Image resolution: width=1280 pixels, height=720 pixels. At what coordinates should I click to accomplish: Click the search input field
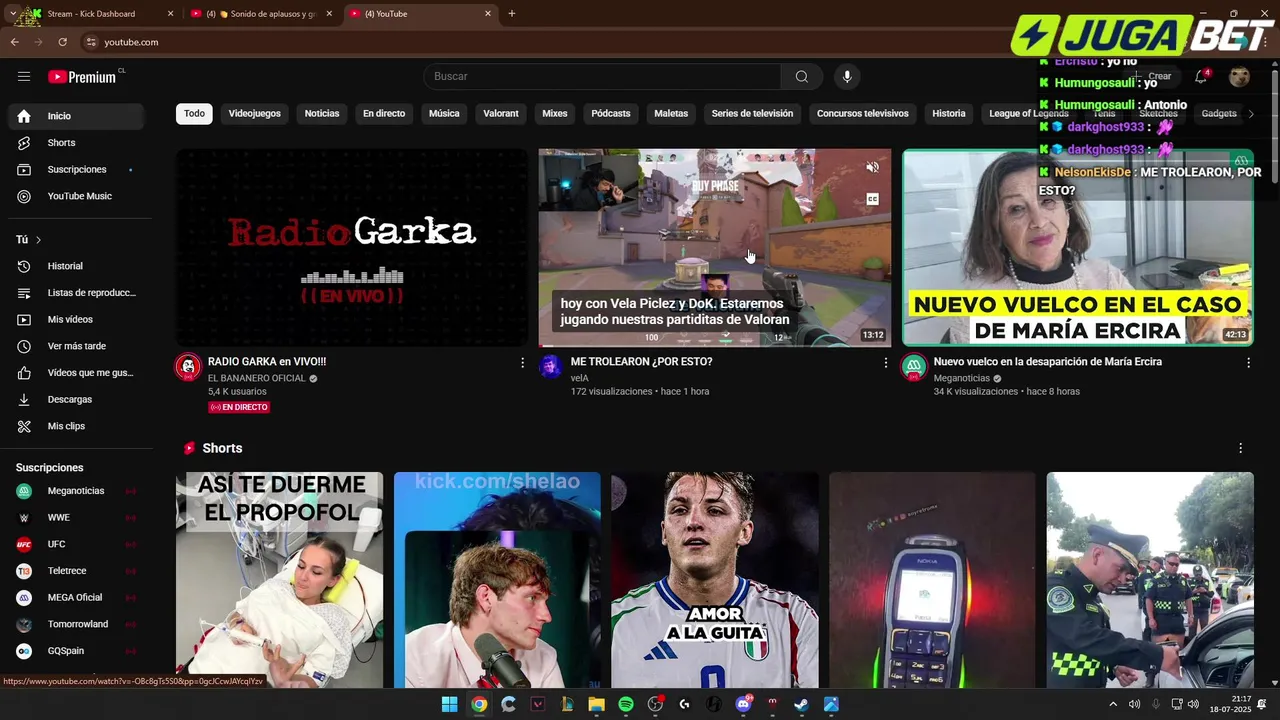[602, 76]
